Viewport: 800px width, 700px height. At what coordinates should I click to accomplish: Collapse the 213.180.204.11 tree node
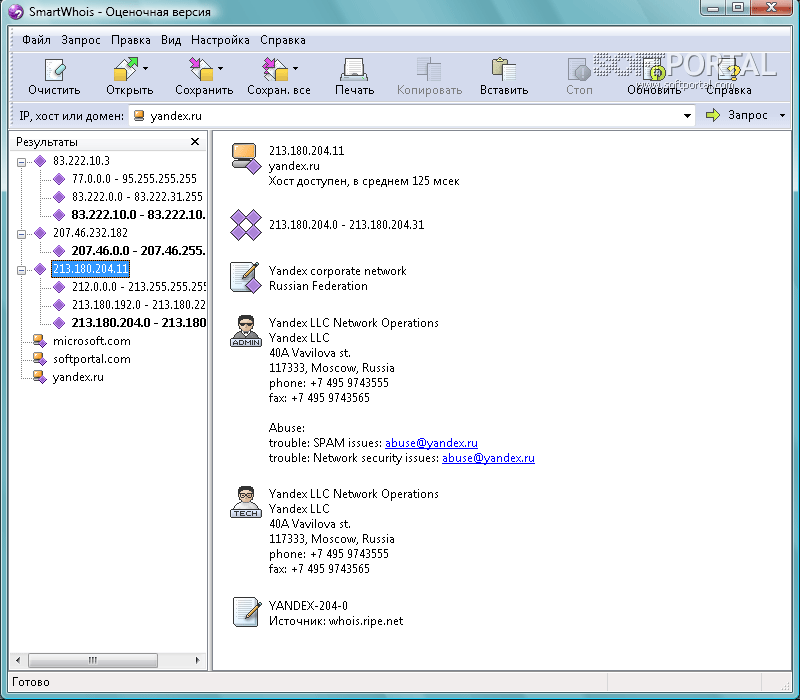(21, 270)
